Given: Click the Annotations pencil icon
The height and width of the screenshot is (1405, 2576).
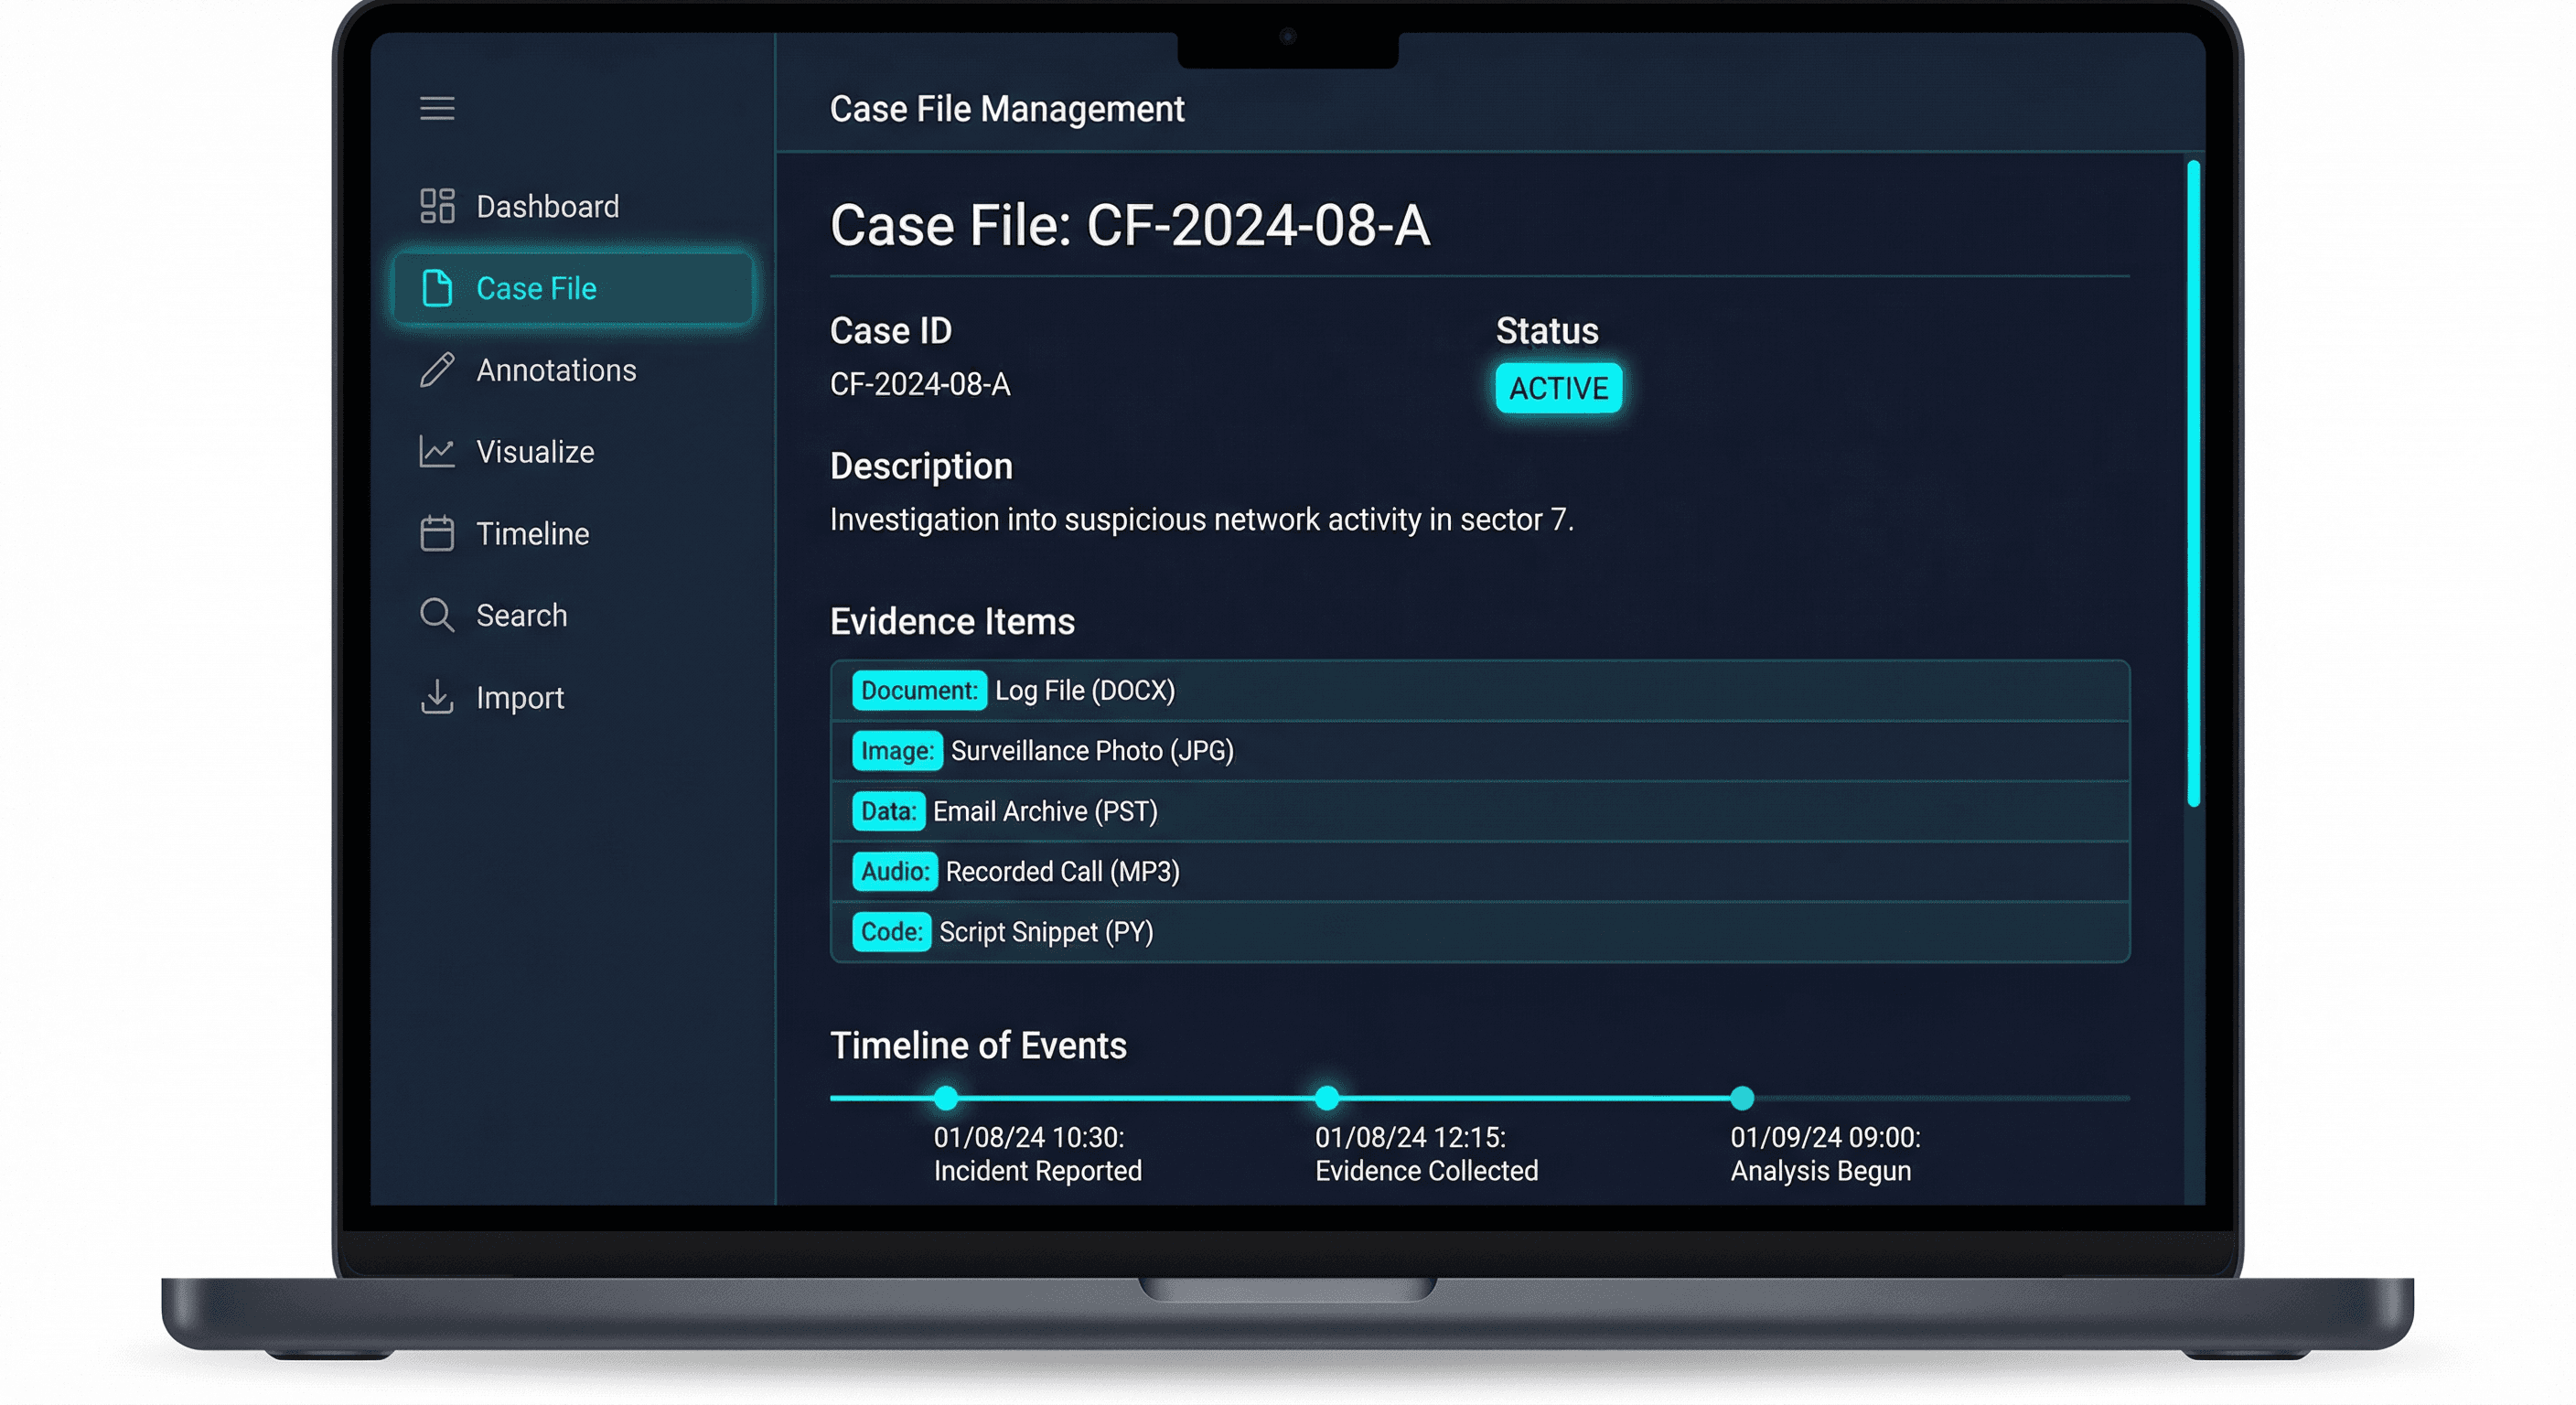Looking at the screenshot, I should [x=436, y=370].
